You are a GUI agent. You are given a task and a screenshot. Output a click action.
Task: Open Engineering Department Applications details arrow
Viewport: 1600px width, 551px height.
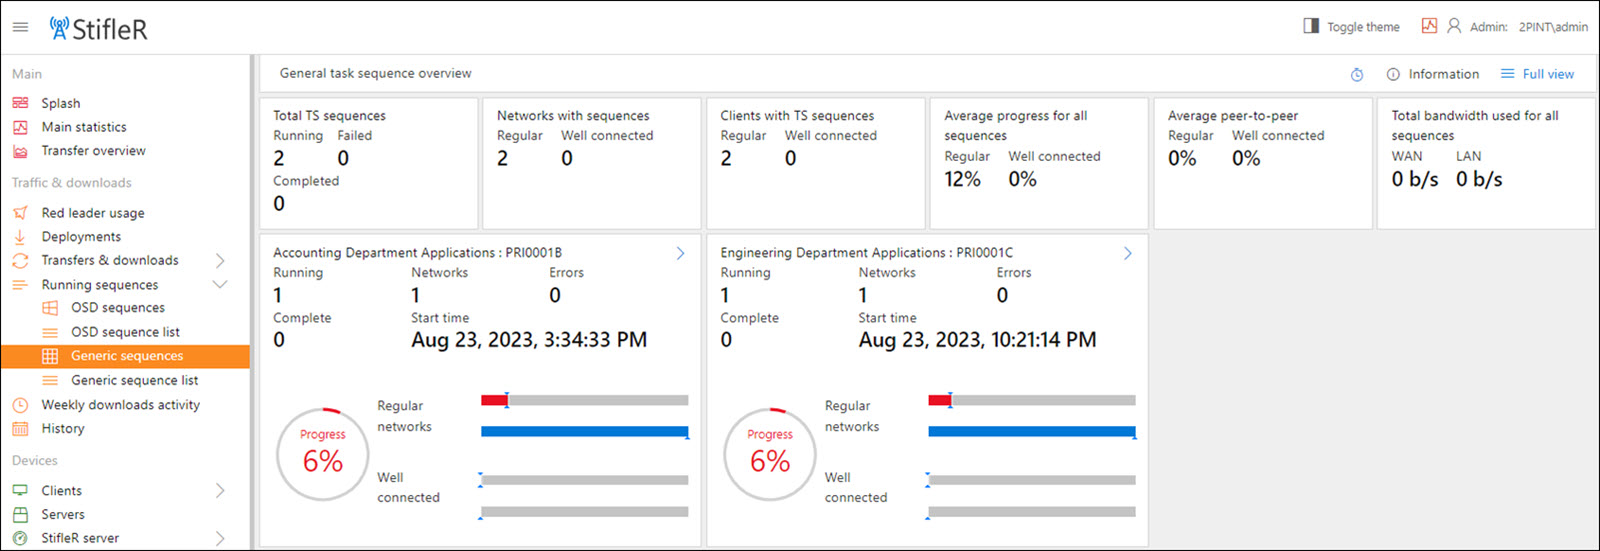[x=1127, y=254]
